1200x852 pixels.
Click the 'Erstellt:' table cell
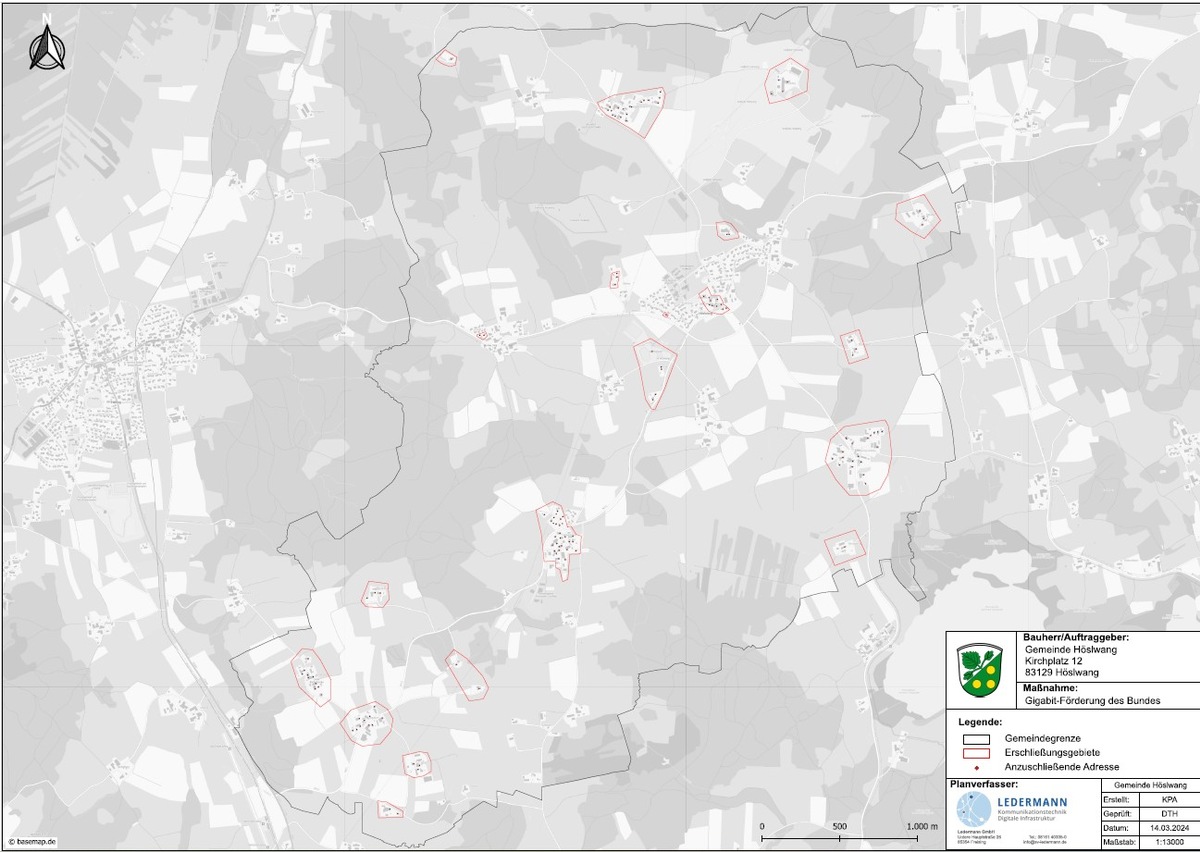pyautogui.click(x=1120, y=800)
